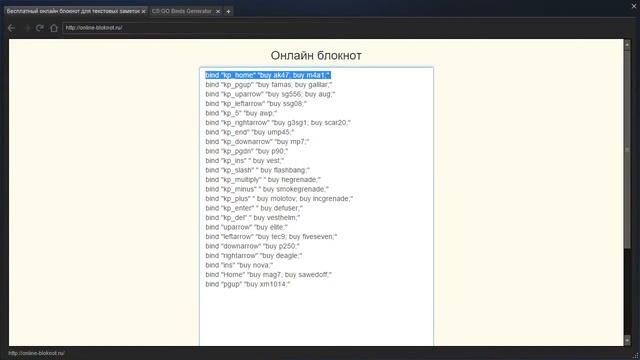Screen dimensions: 640x360
Task: Open the home page icon
Action: 54,28
